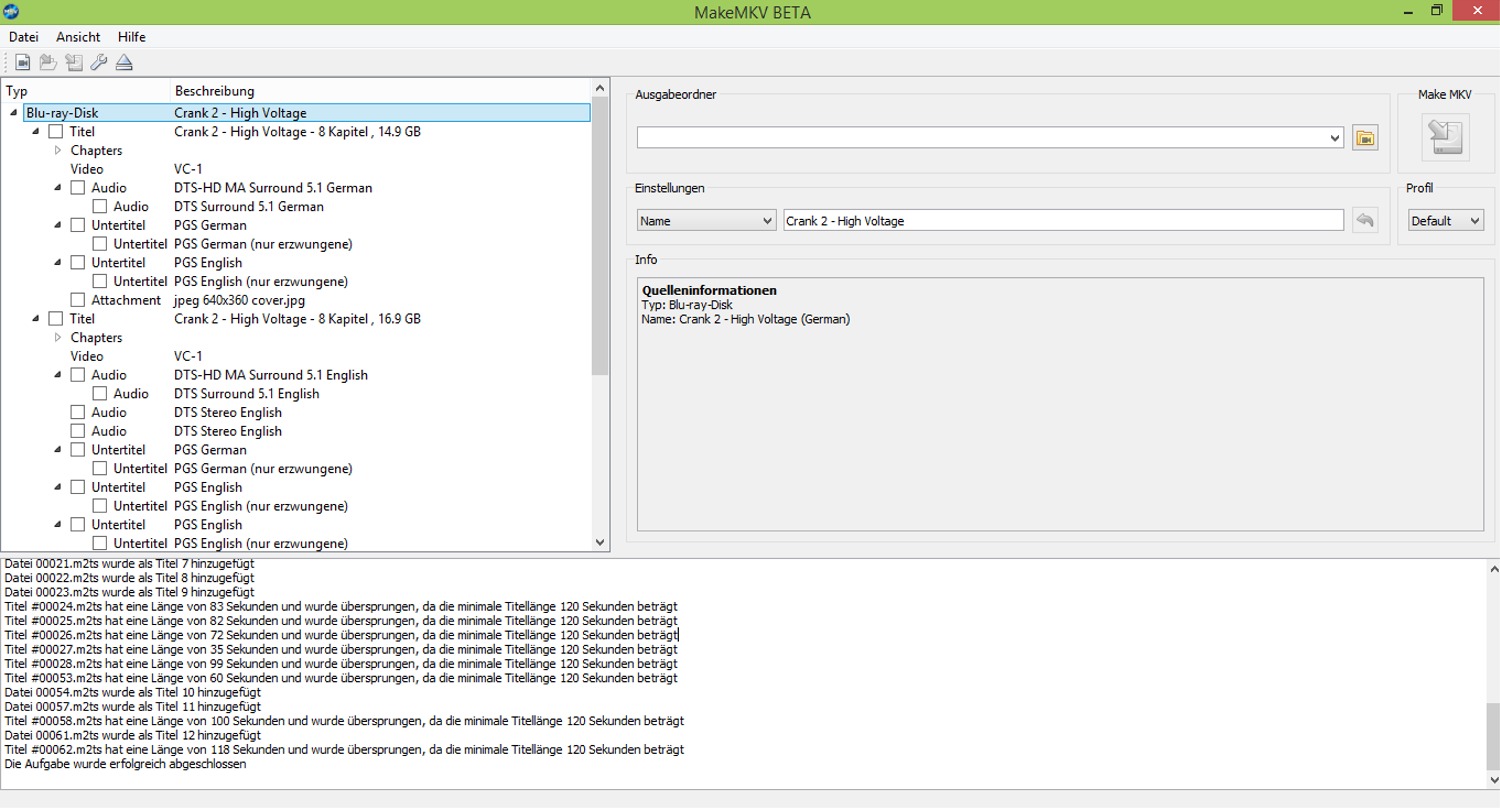The image size is (1500, 808).
Task: Check the DTS-HD MA Surround 5.1 English audio box
Action: coord(78,374)
